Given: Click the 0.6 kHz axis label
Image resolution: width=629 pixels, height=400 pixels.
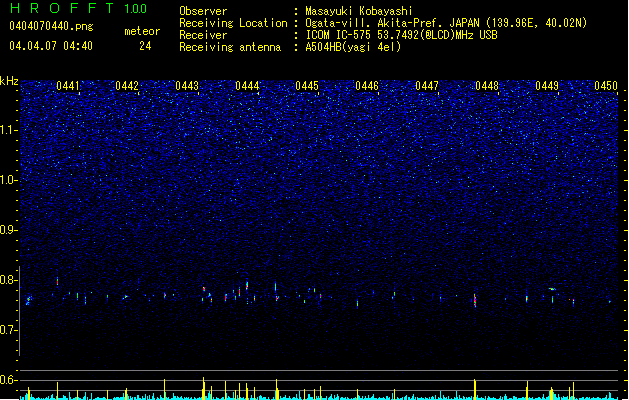Looking at the screenshot, I should pyautogui.click(x=8, y=380).
